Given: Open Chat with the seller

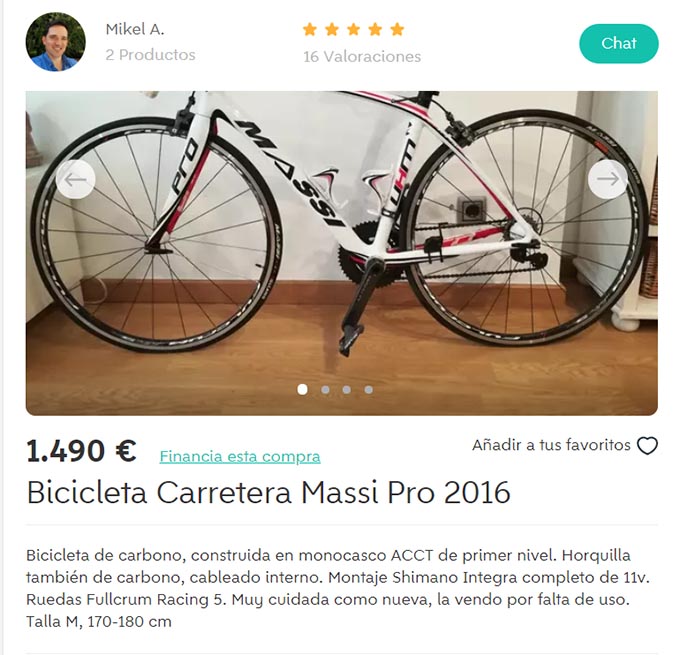Looking at the screenshot, I should [x=618, y=43].
